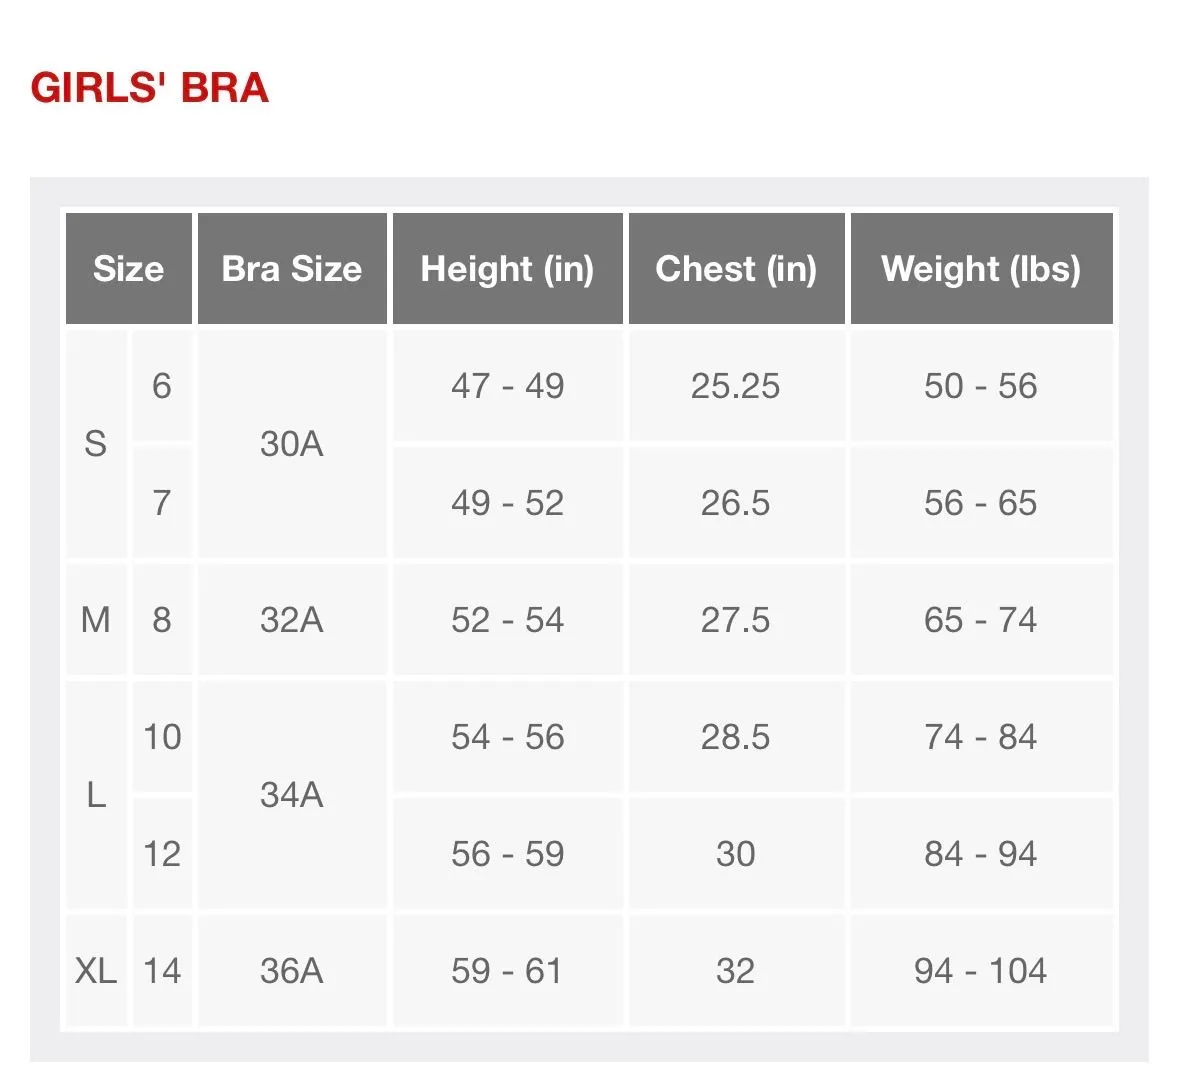Select the 30A bra size cell
This screenshot has height=1066, width=1179.
(292, 444)
